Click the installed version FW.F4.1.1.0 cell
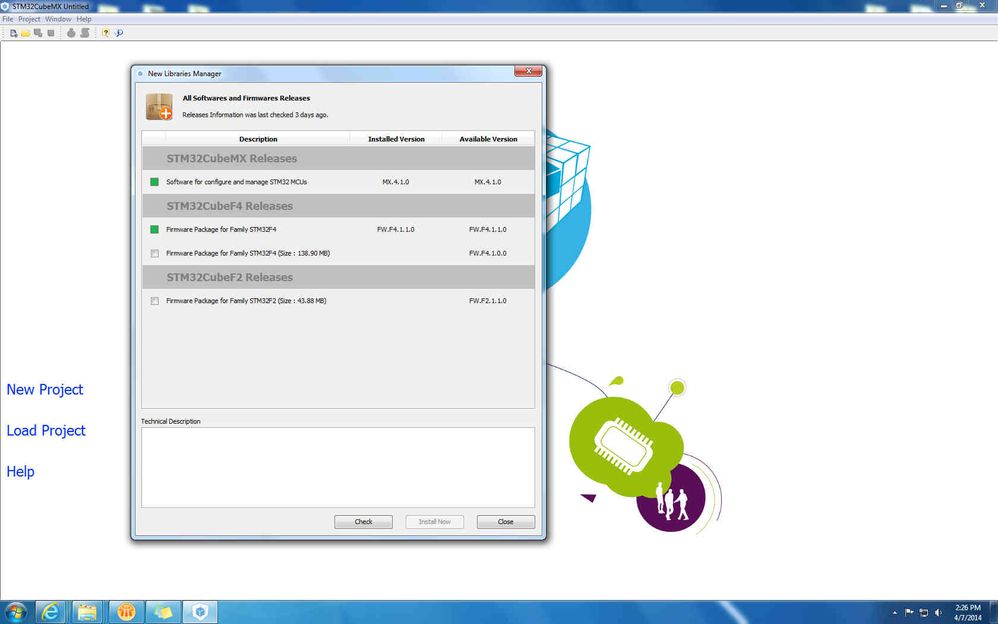Viewport: 998px width, 624px height. click(x=396, y=229)
